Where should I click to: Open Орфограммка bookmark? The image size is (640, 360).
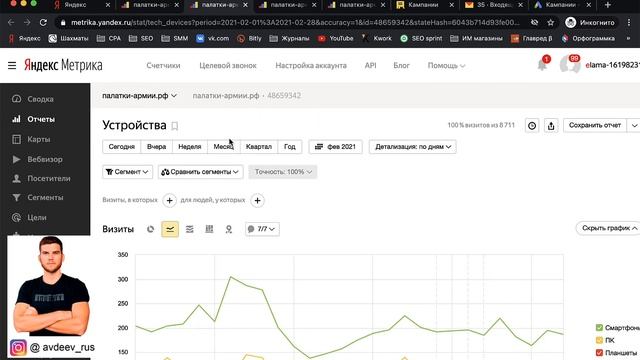(x=588, y=38)
